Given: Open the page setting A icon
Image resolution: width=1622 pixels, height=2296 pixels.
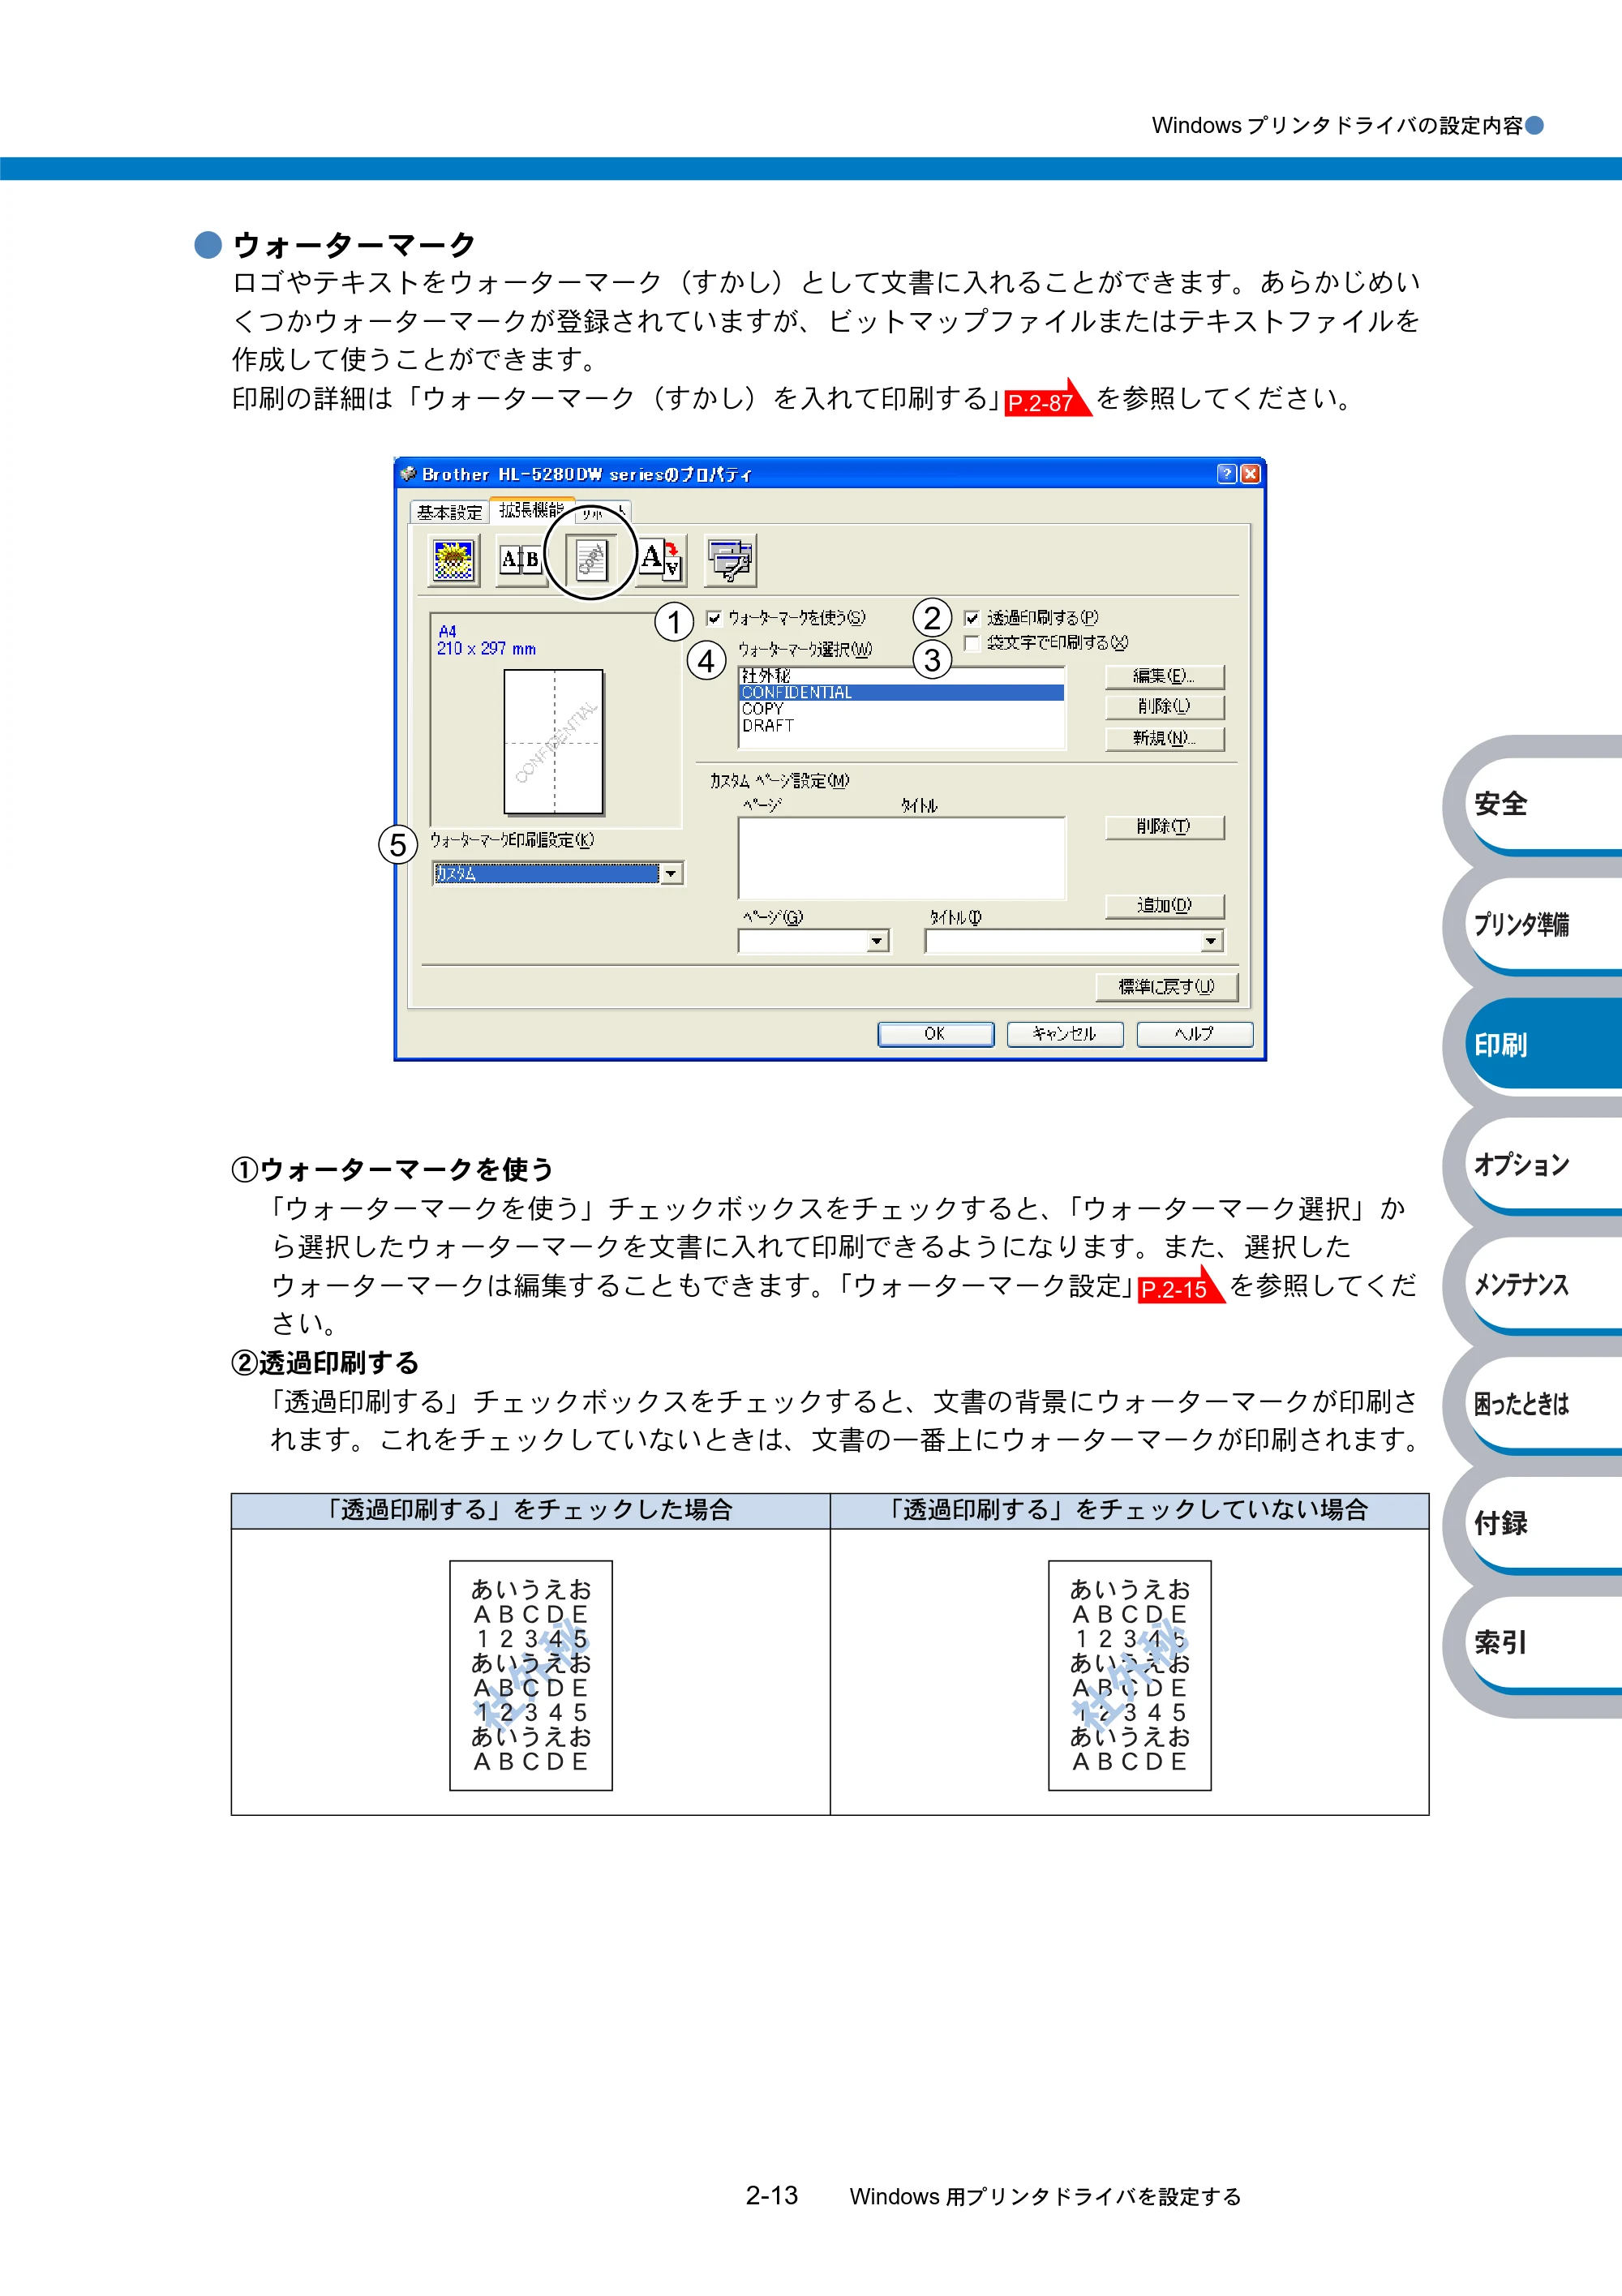Looking at the screenshot, I should click(660, 559).
